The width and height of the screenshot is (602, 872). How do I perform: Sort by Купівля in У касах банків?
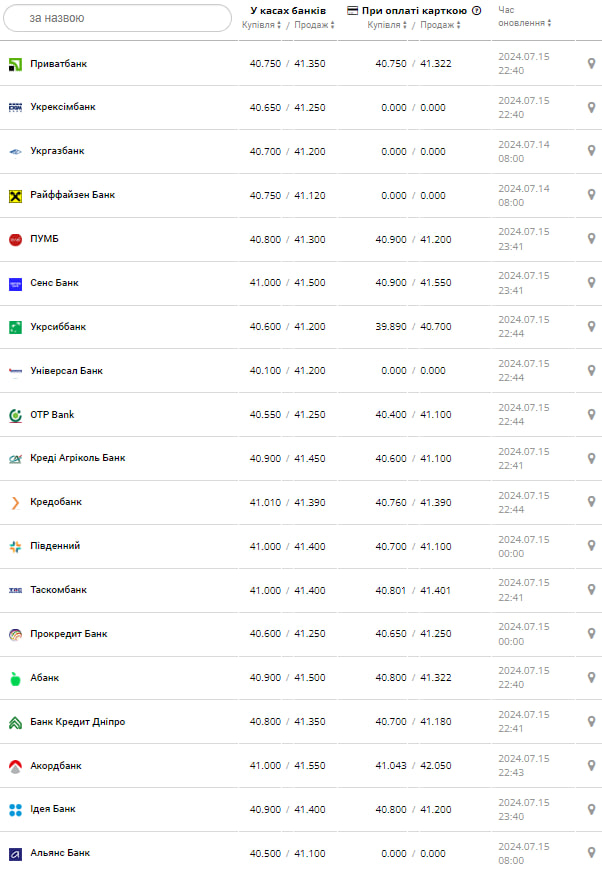pyautogui.click(x=262, y=24)
